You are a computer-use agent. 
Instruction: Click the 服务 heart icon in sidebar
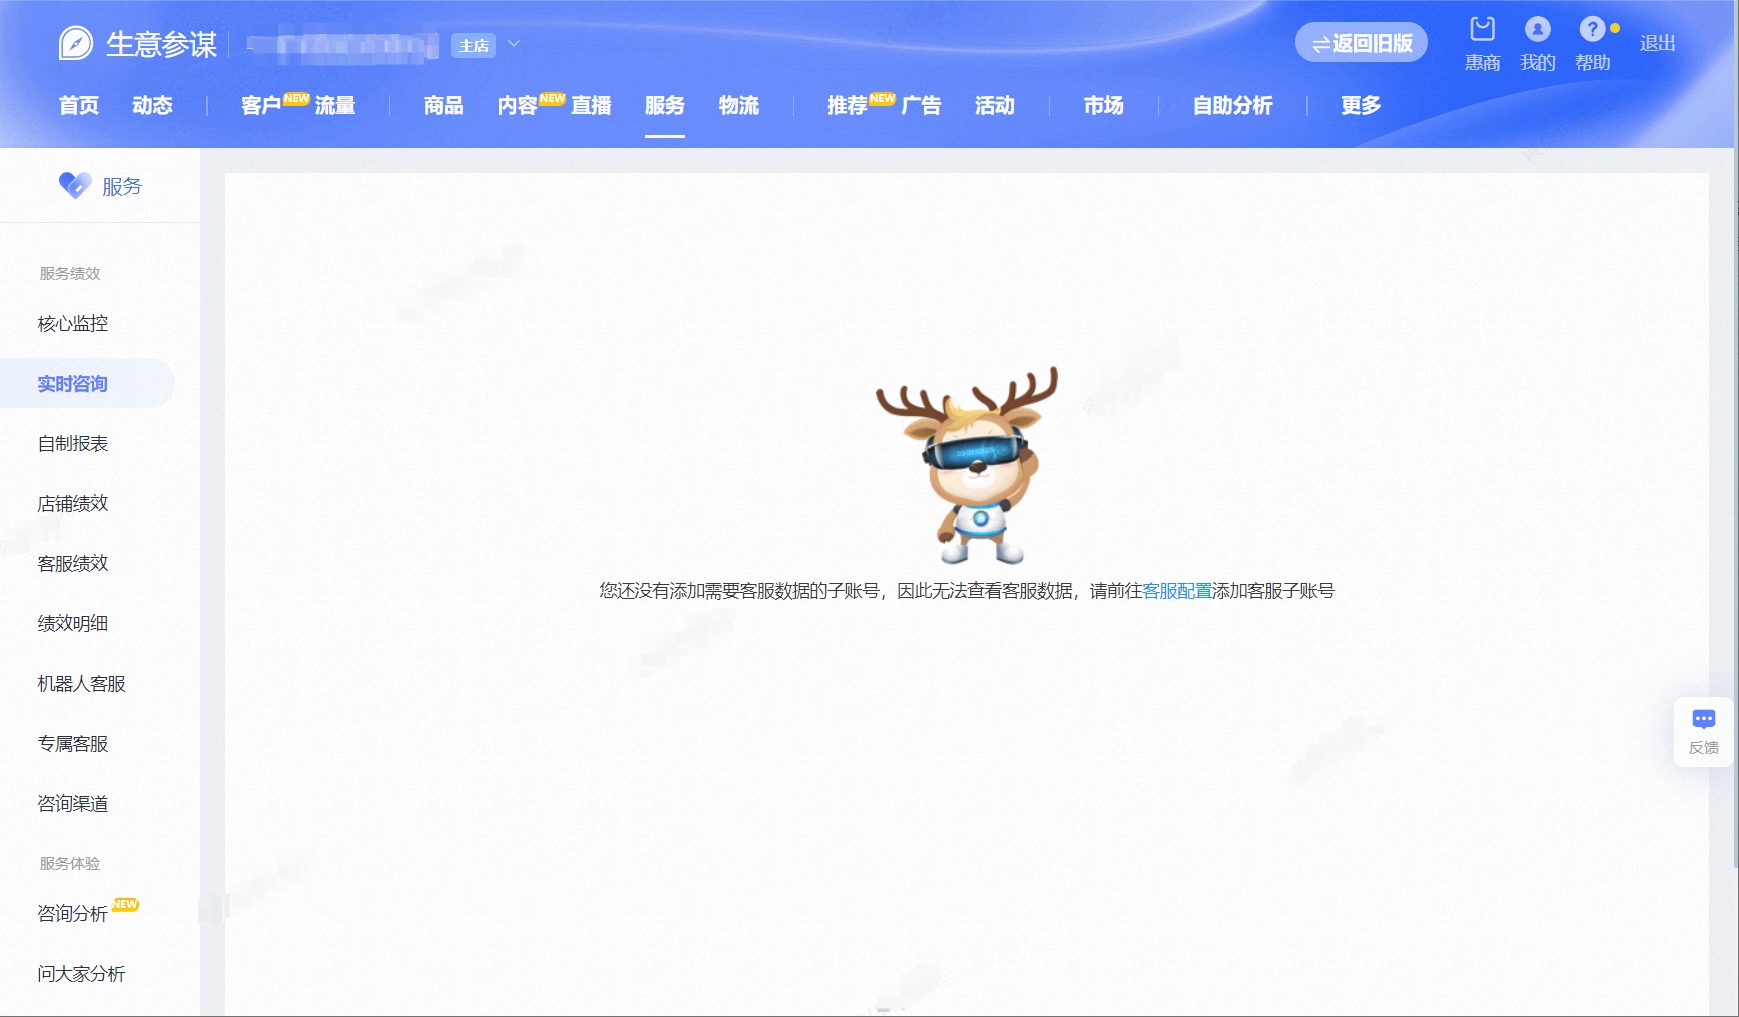pyautogui.click(x=75, y=185)
